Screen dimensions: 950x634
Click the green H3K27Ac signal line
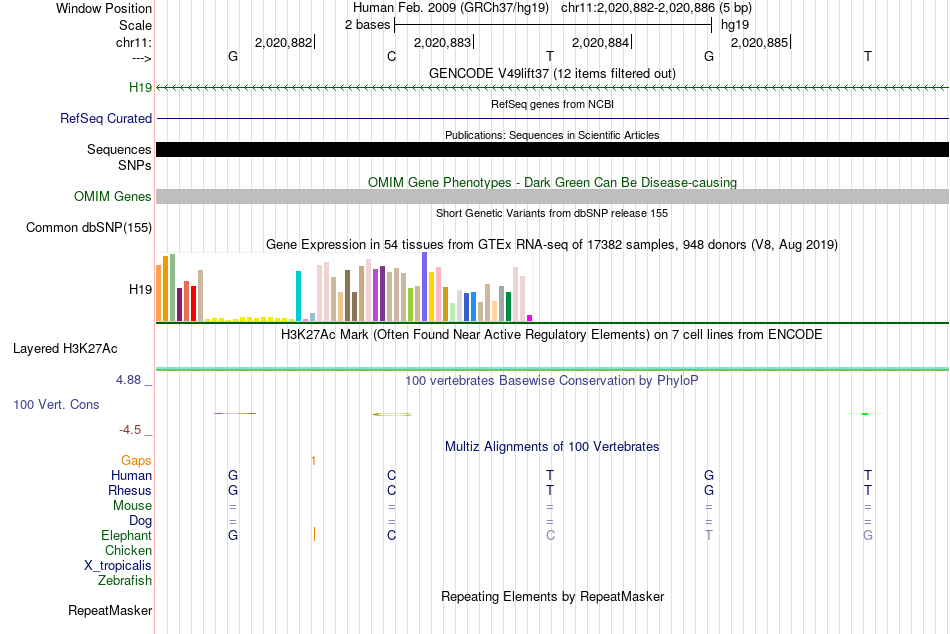552,369
